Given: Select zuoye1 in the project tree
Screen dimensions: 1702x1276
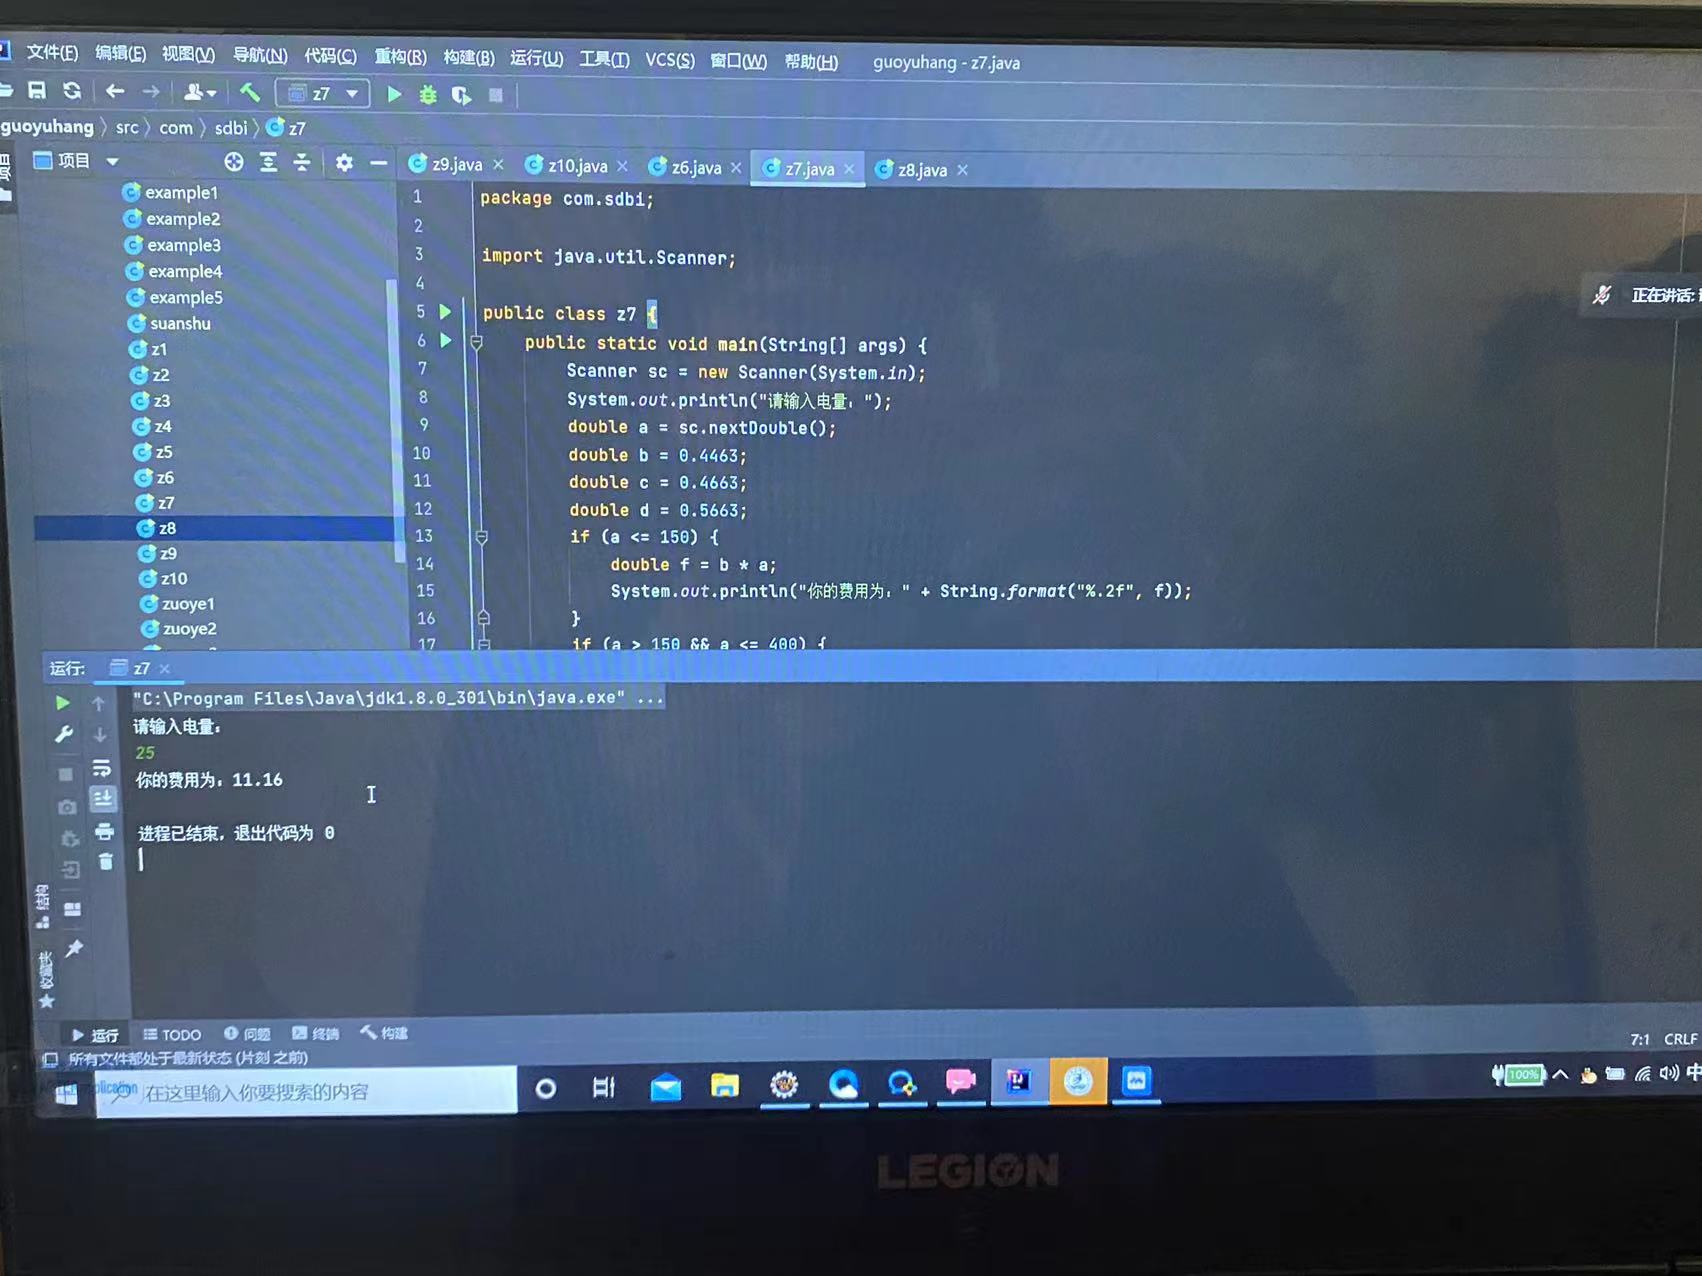Looking at the screenshot, I should [177, 604].
